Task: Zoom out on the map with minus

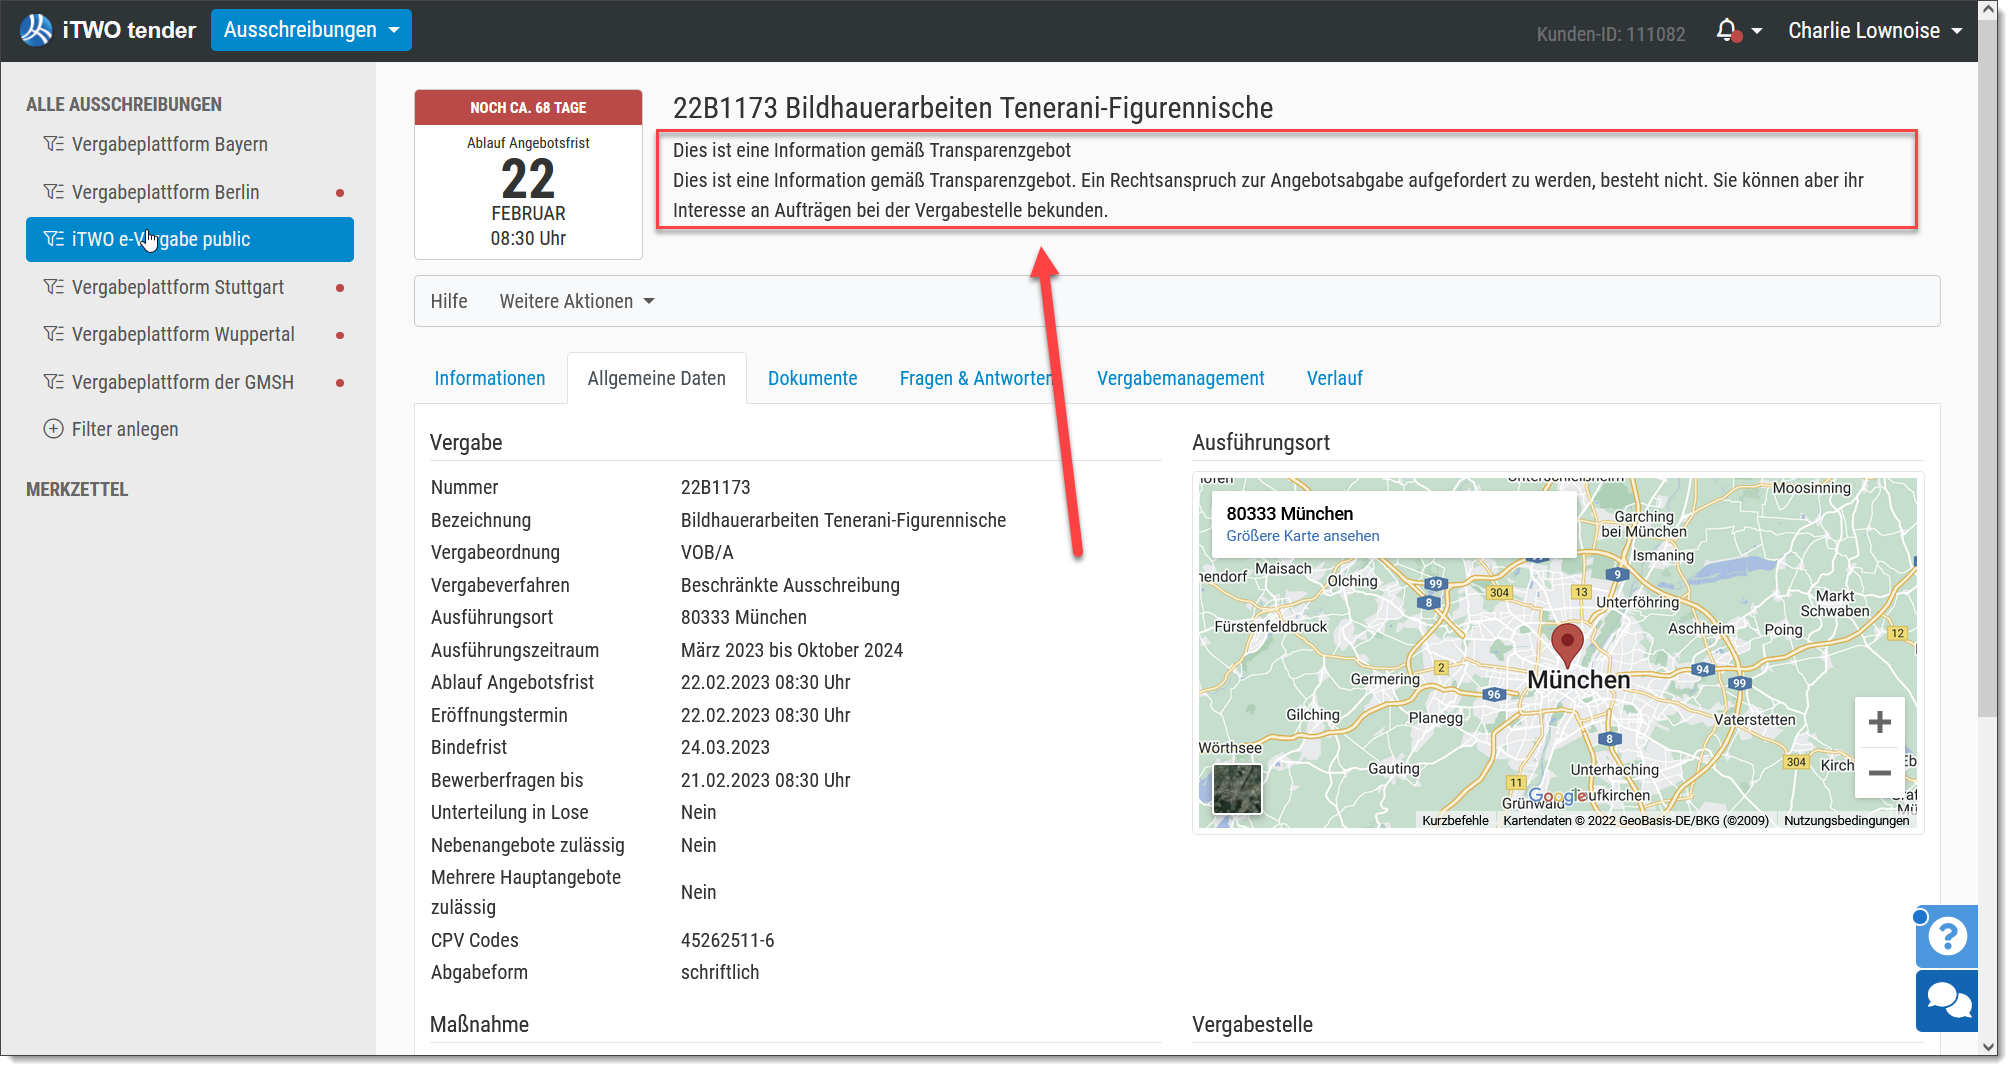Action: tap(1879, 772)
